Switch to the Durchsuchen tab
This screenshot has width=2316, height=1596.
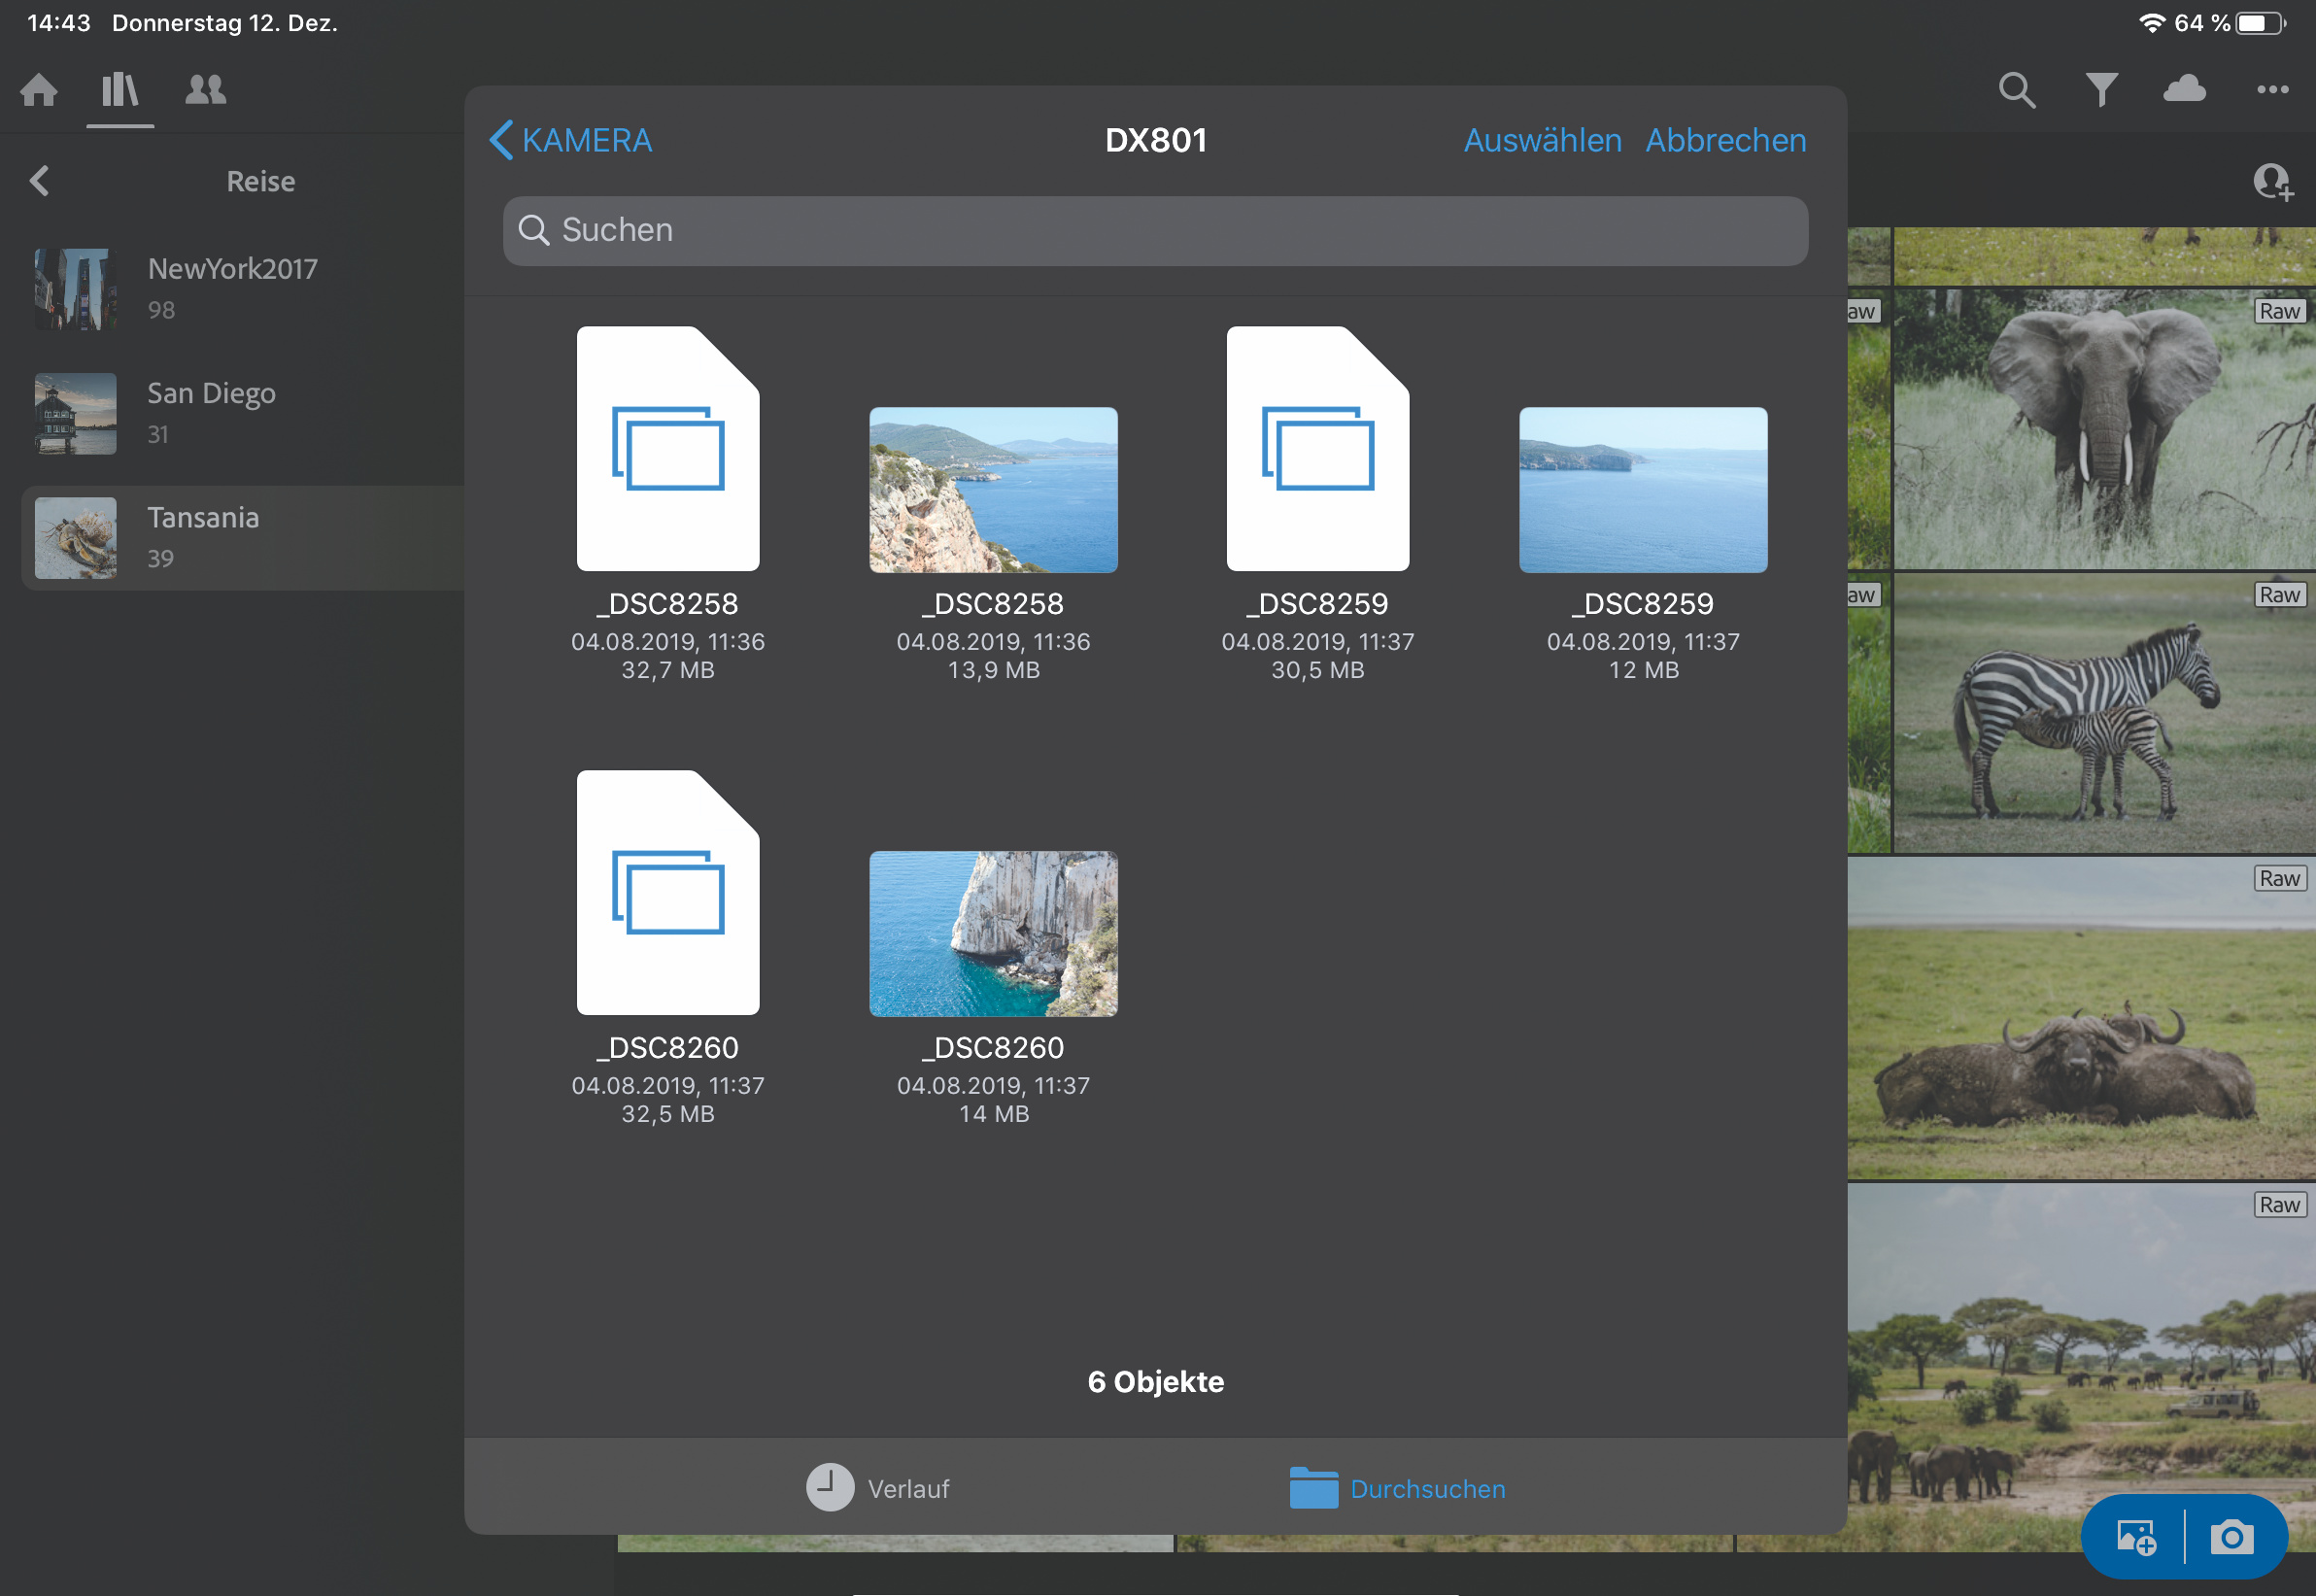pos(1397,1488)
